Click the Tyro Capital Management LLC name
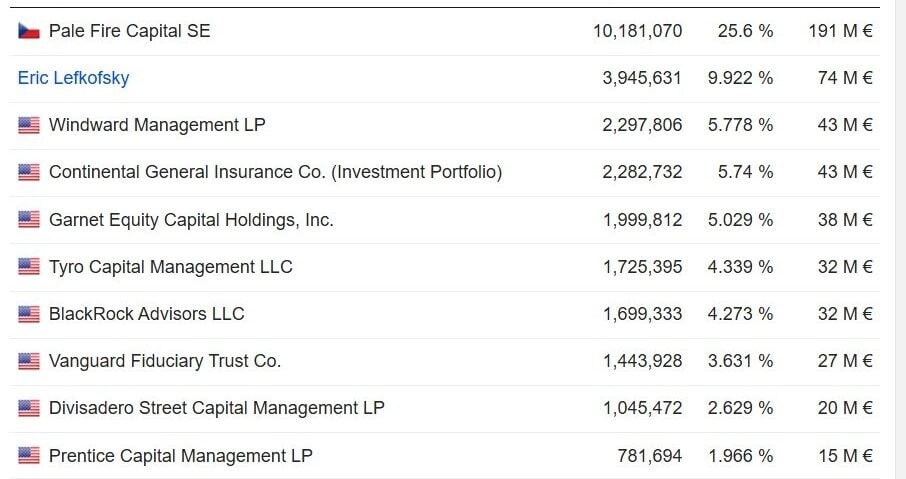Image resolution: width=906 pixels, height=479 pixels. 170,267
